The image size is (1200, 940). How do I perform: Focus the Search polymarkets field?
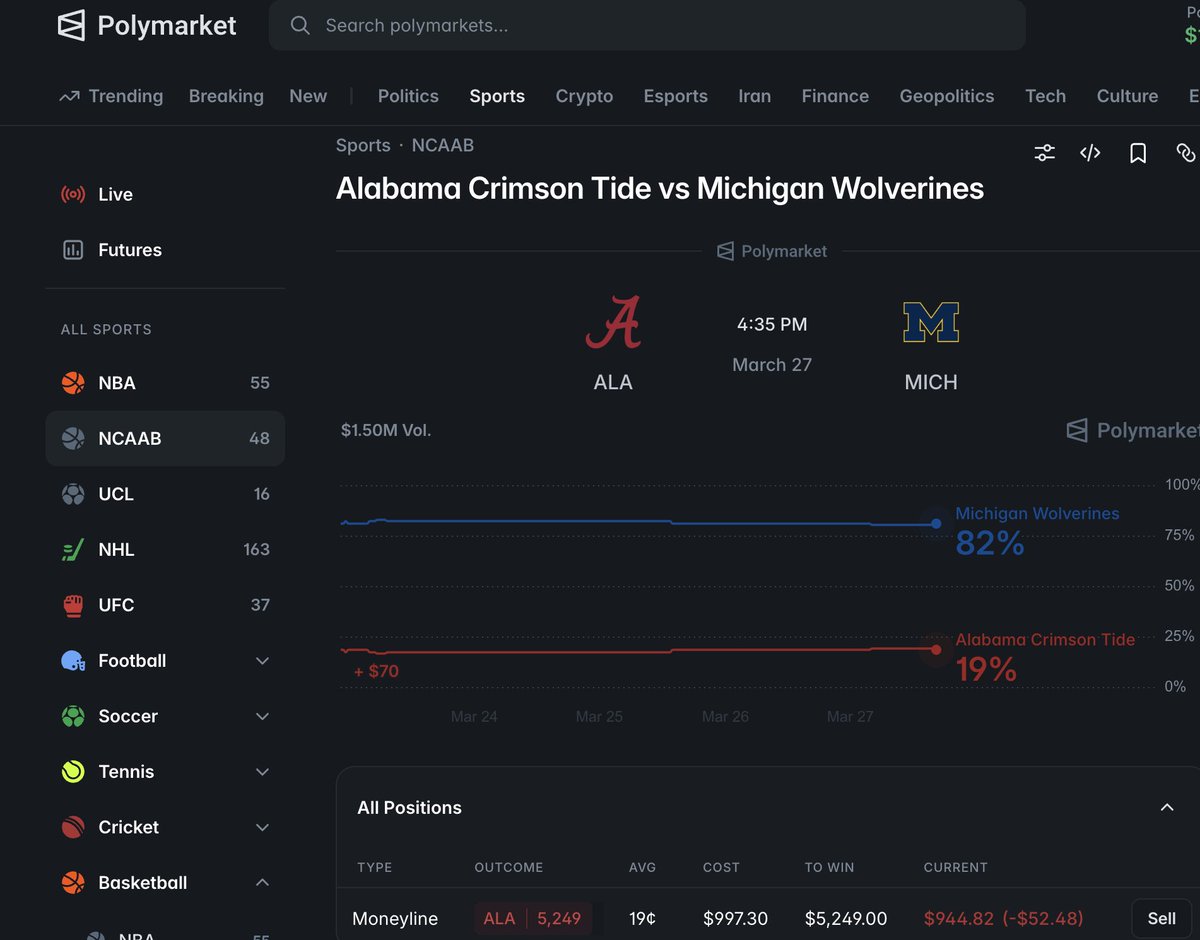pos(647,25)
